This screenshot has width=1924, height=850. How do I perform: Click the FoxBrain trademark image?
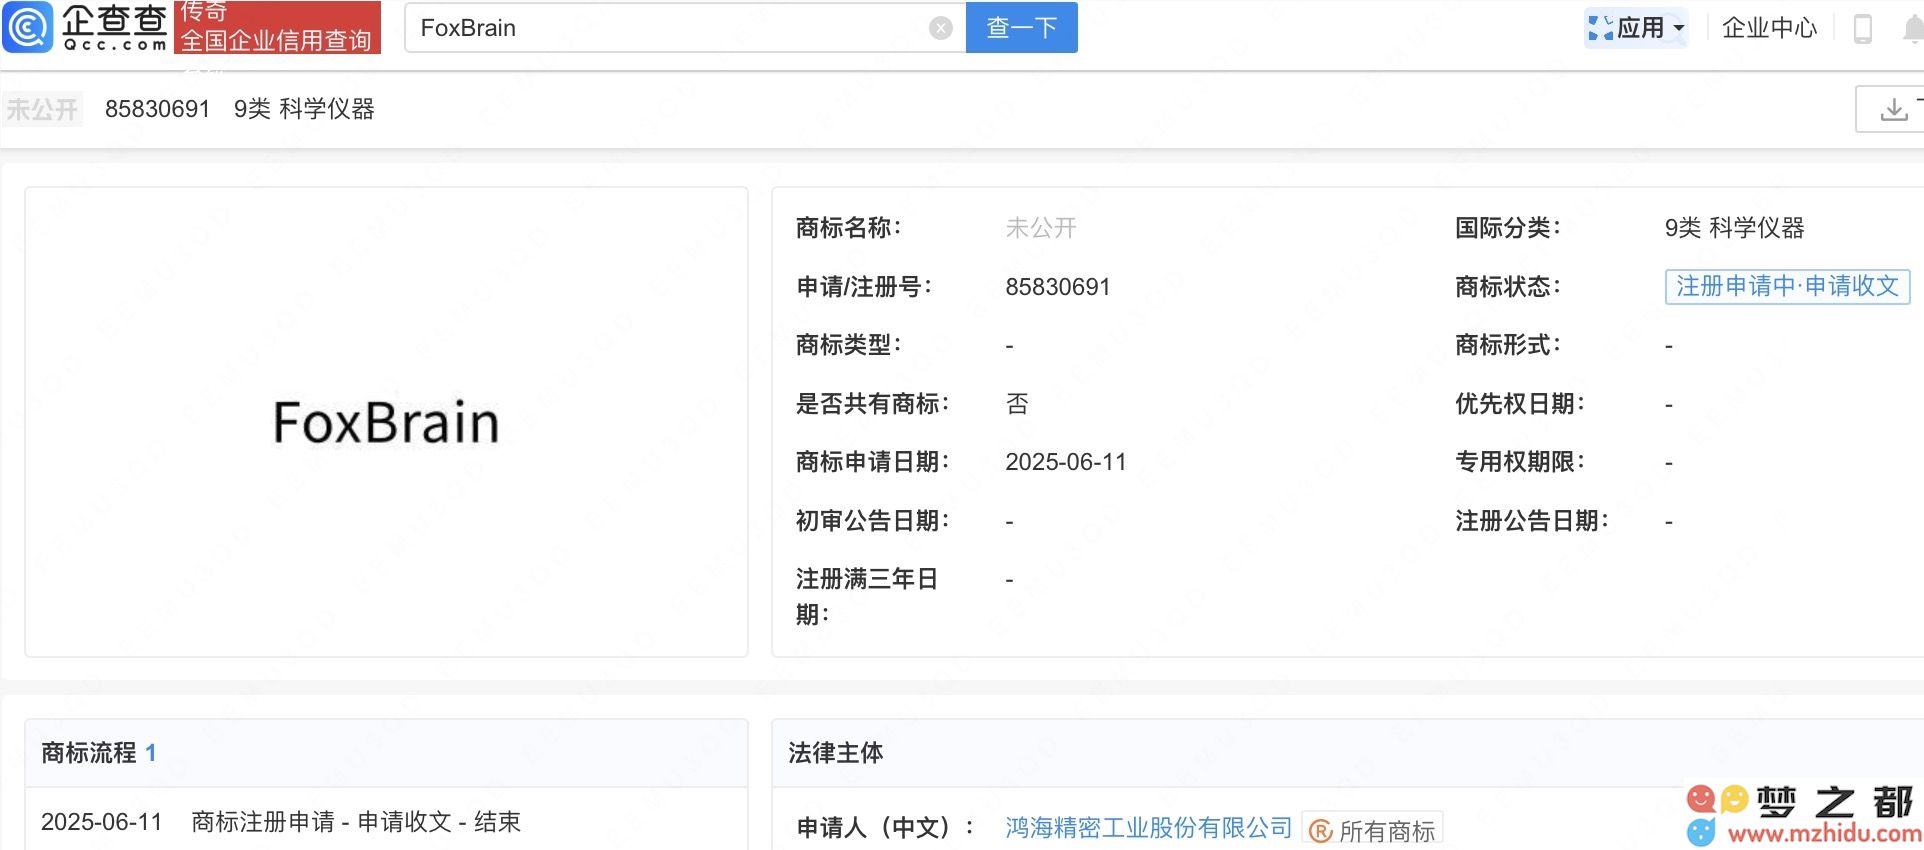[x=386, y=422]
